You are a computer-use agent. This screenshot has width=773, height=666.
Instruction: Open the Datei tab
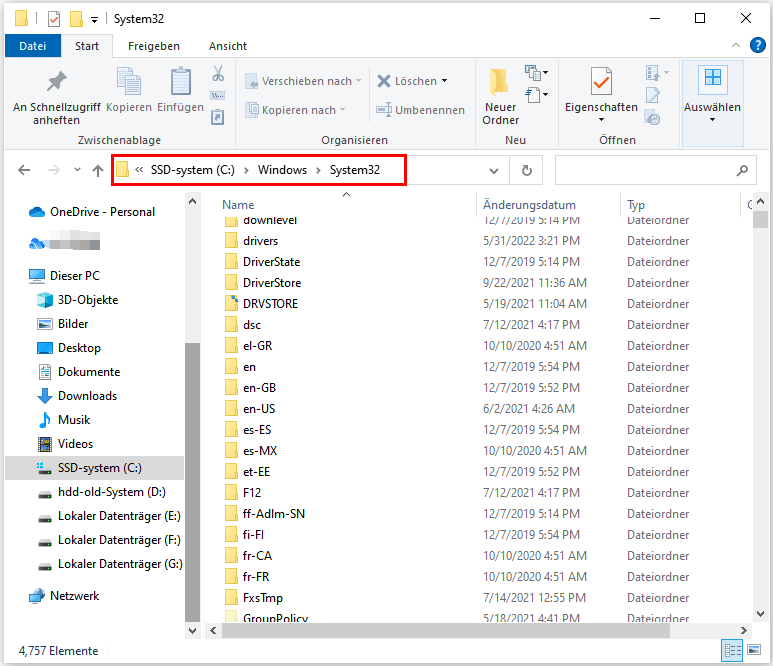pos(33,46)
